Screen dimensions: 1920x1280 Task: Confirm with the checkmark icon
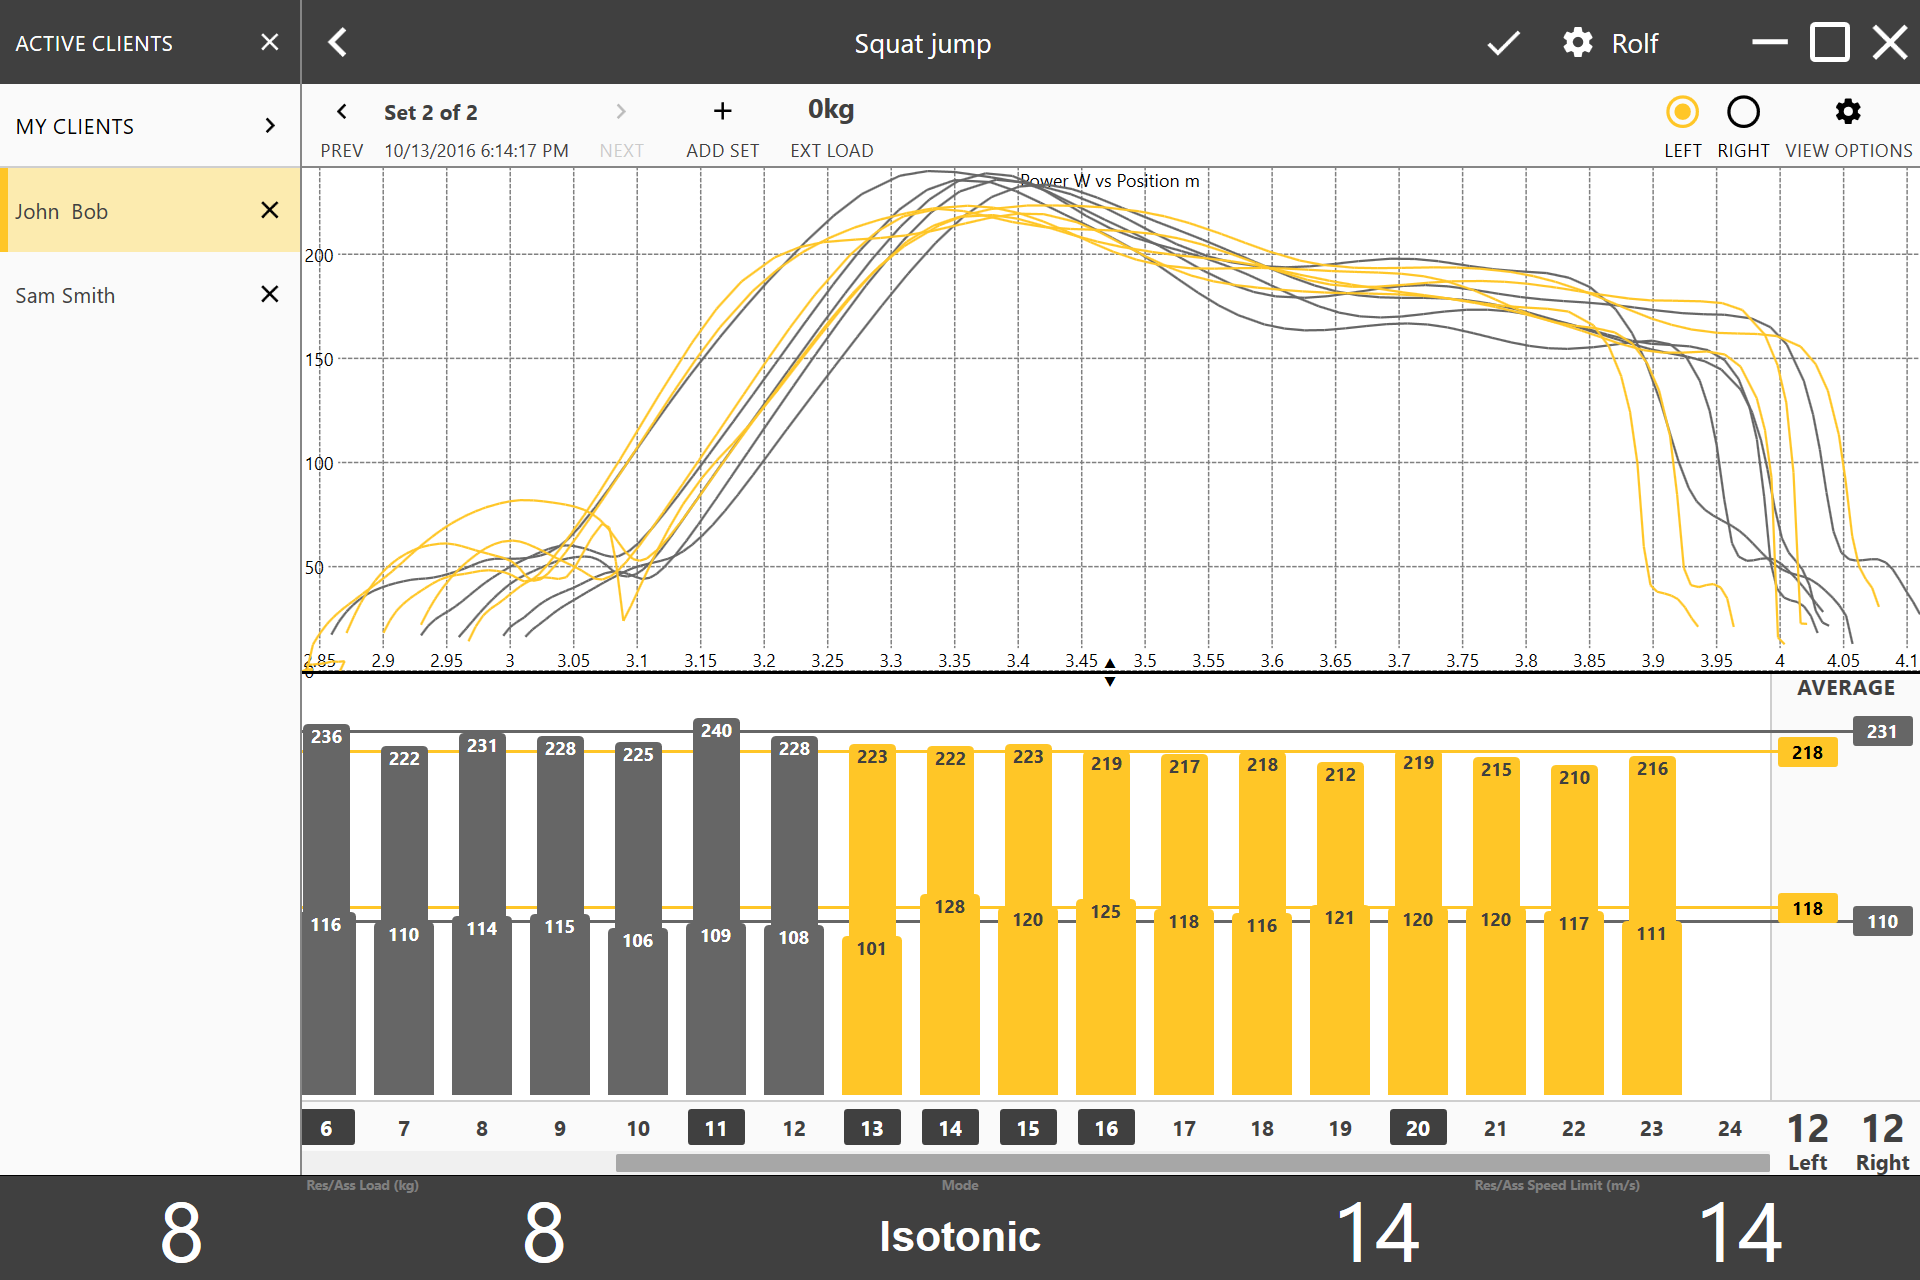tap(1503, 43)
